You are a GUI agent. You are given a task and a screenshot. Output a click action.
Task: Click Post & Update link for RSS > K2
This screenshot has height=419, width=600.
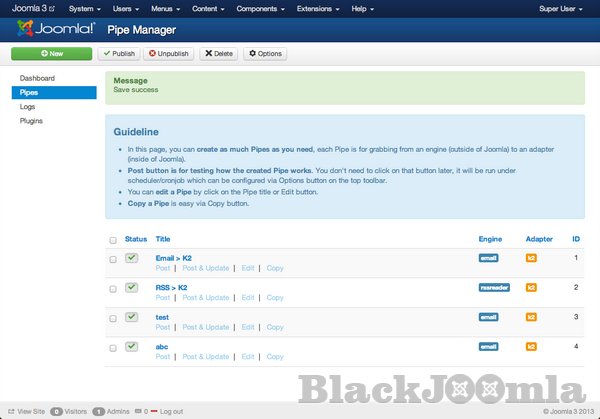tap(205, 298)
